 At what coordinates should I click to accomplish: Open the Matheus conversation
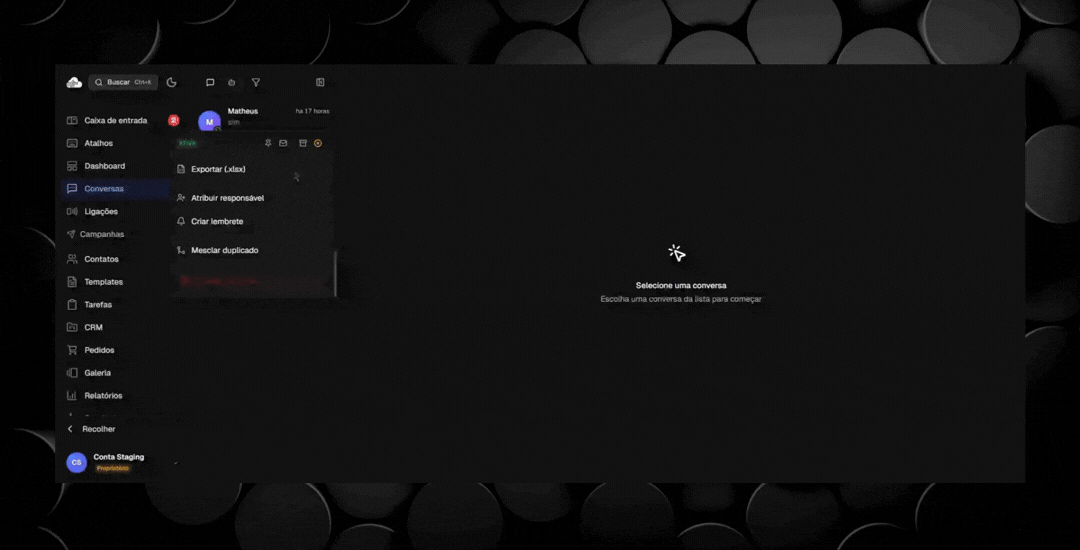click(x=265, y=117)
